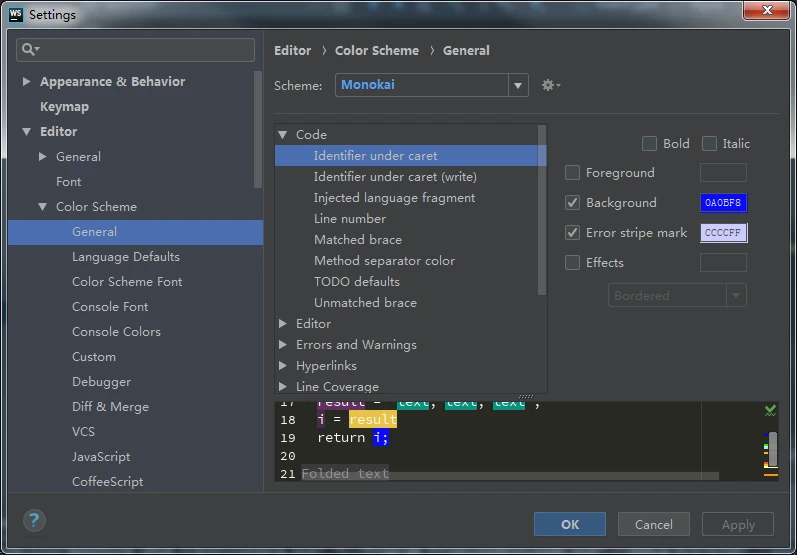Image resolution: width=797 pixels, height=555 pixels.
Task: Select Console Colors in sidebar
Action: coord(116,332)
